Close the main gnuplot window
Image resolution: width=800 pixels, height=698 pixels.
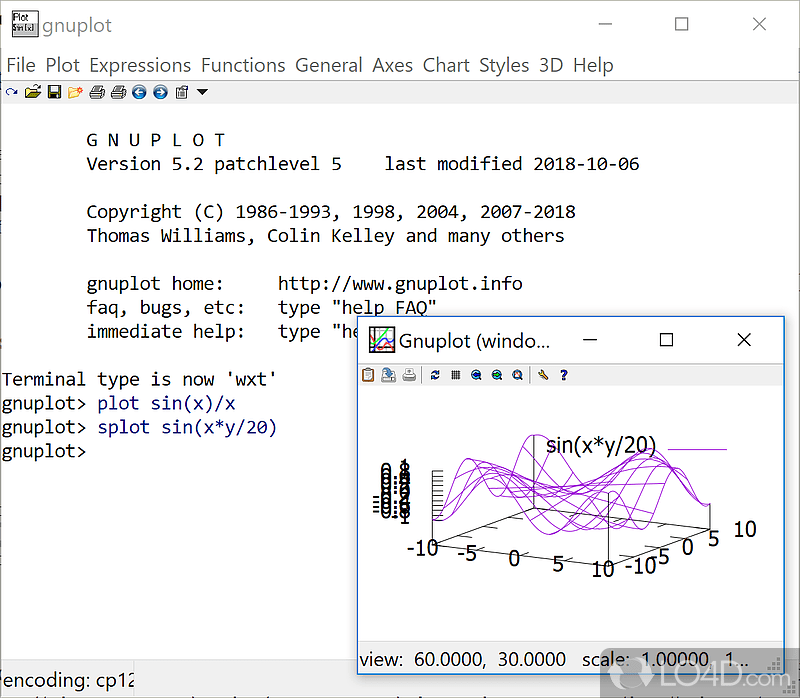(759, 24)
